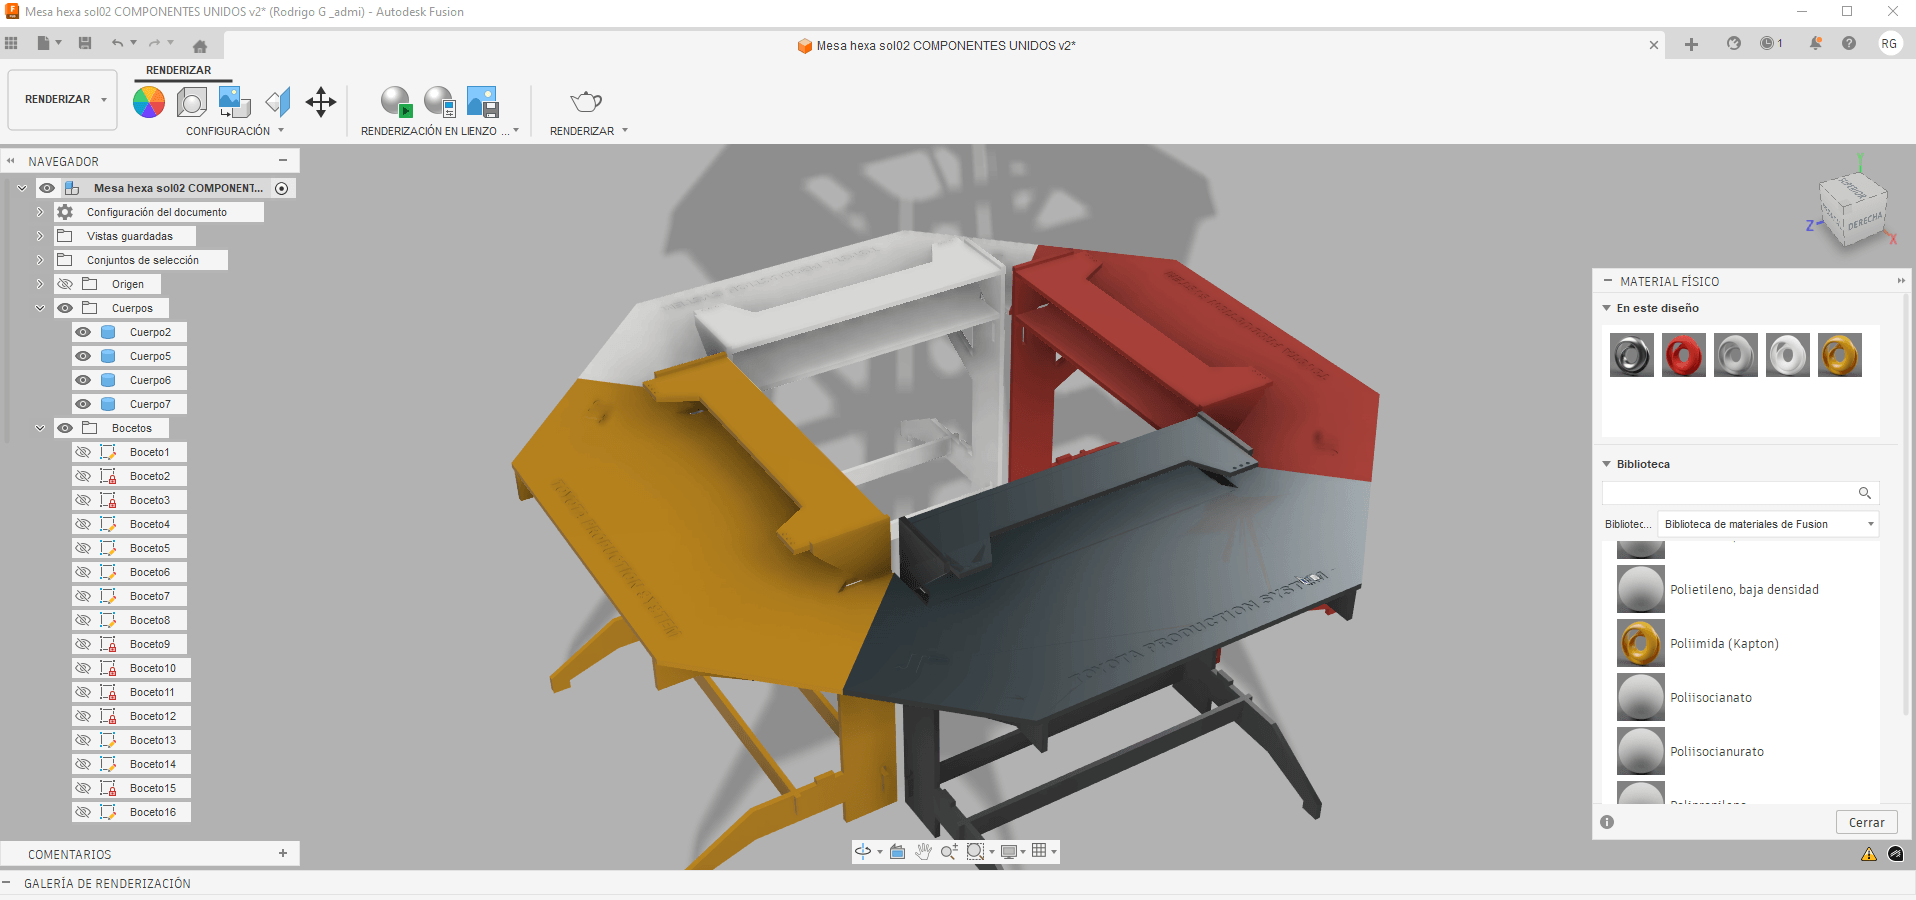Select the red material swatch
The width and height of the screenshot is (1916, 900).
(1684, 355)
